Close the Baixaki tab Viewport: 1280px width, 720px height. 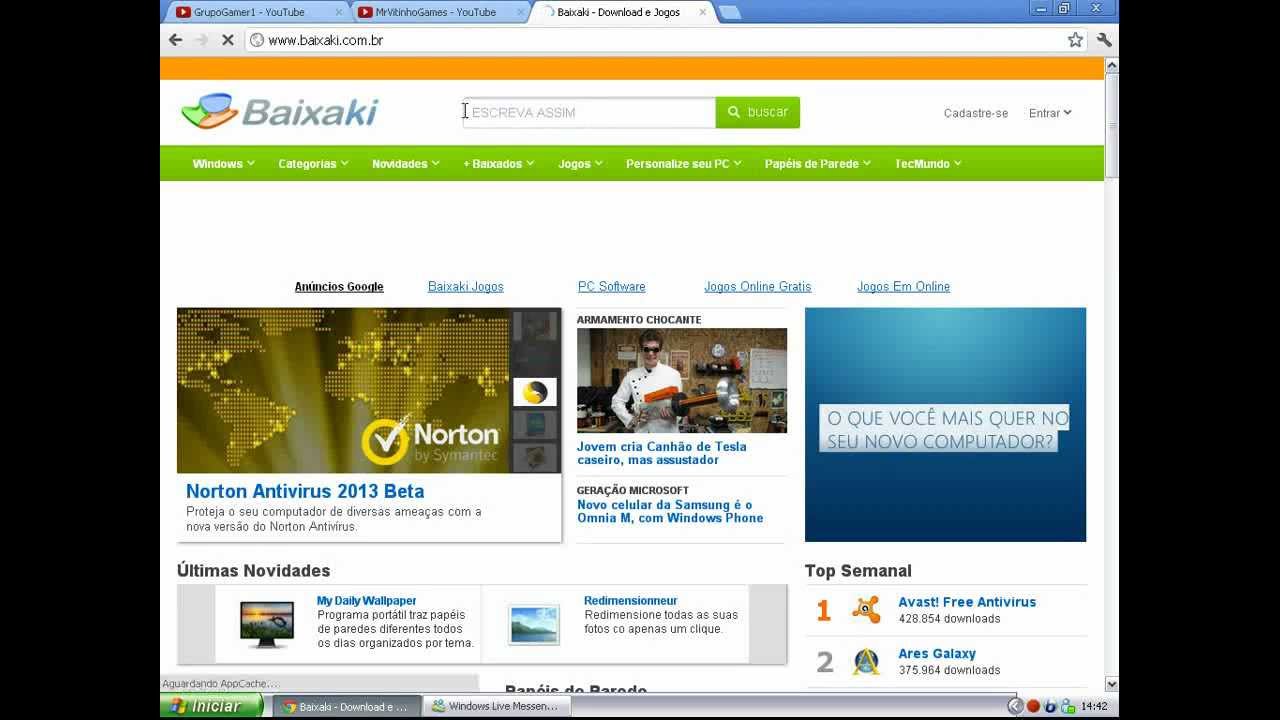(702, 12)
